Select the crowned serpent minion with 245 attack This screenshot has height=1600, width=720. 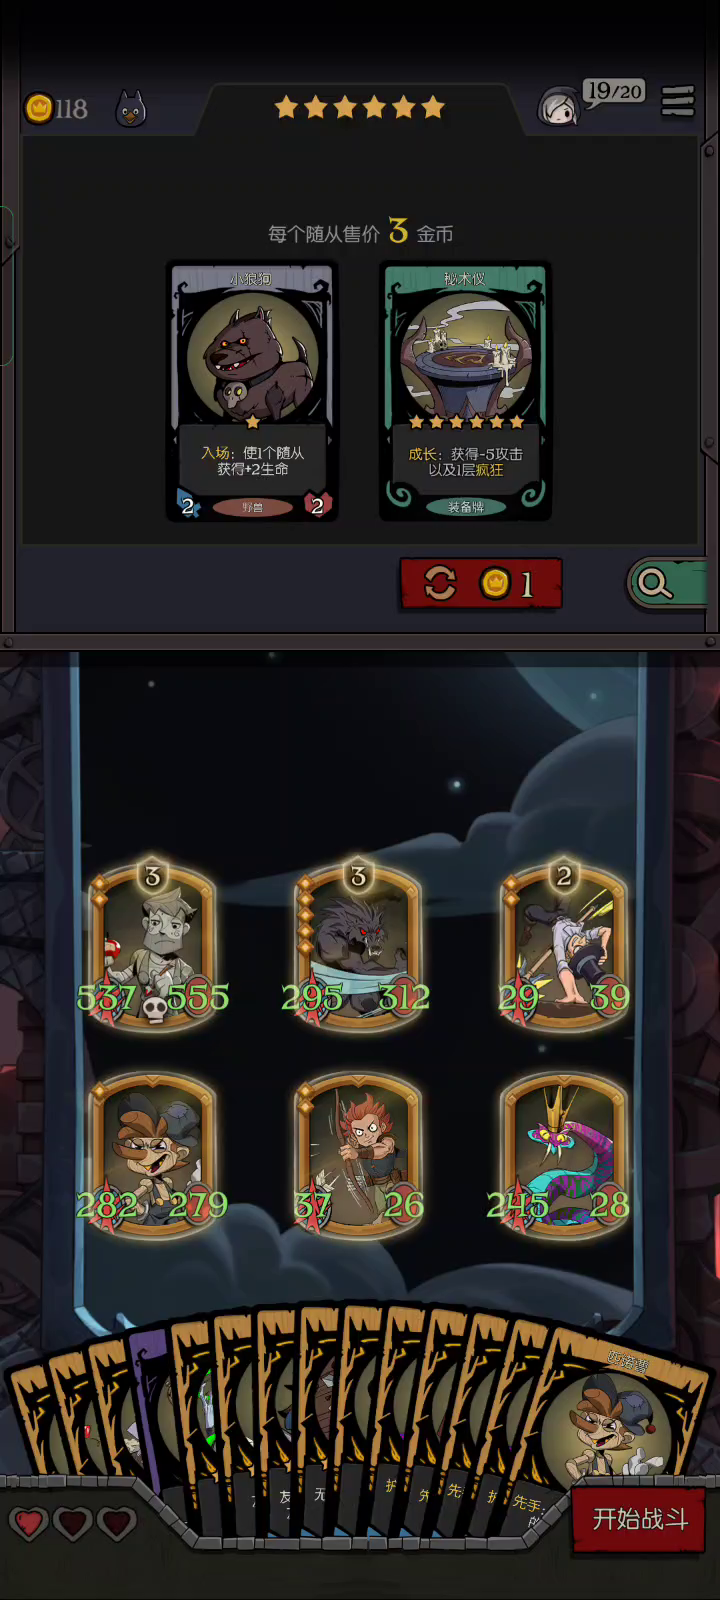pos(564,1155)
